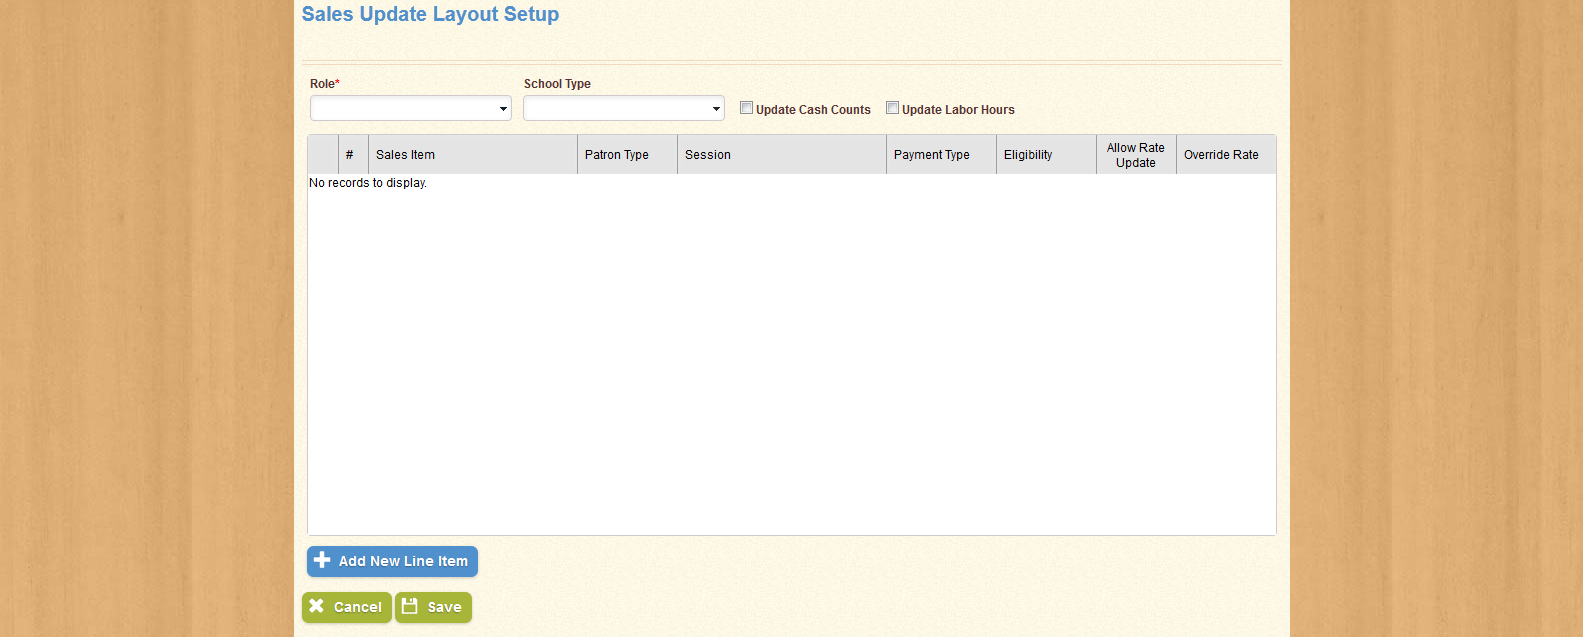This screenshot has width=1583, height=637.
Task: Click the Sales Item column header
Action: click(405, 155)
